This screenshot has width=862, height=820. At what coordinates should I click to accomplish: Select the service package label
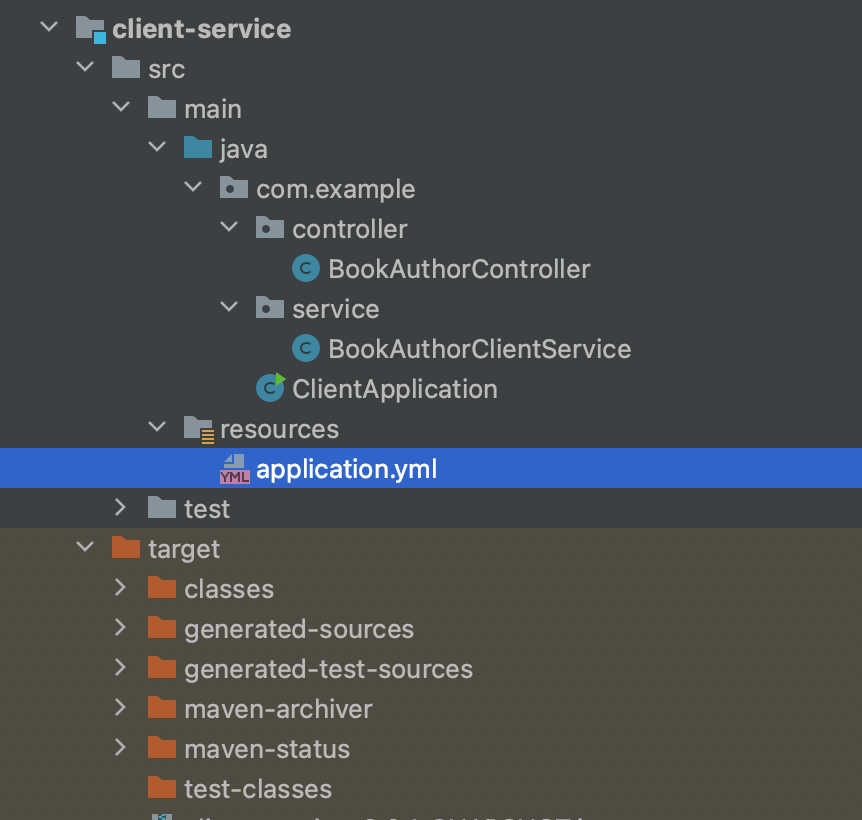pos(335,309)
